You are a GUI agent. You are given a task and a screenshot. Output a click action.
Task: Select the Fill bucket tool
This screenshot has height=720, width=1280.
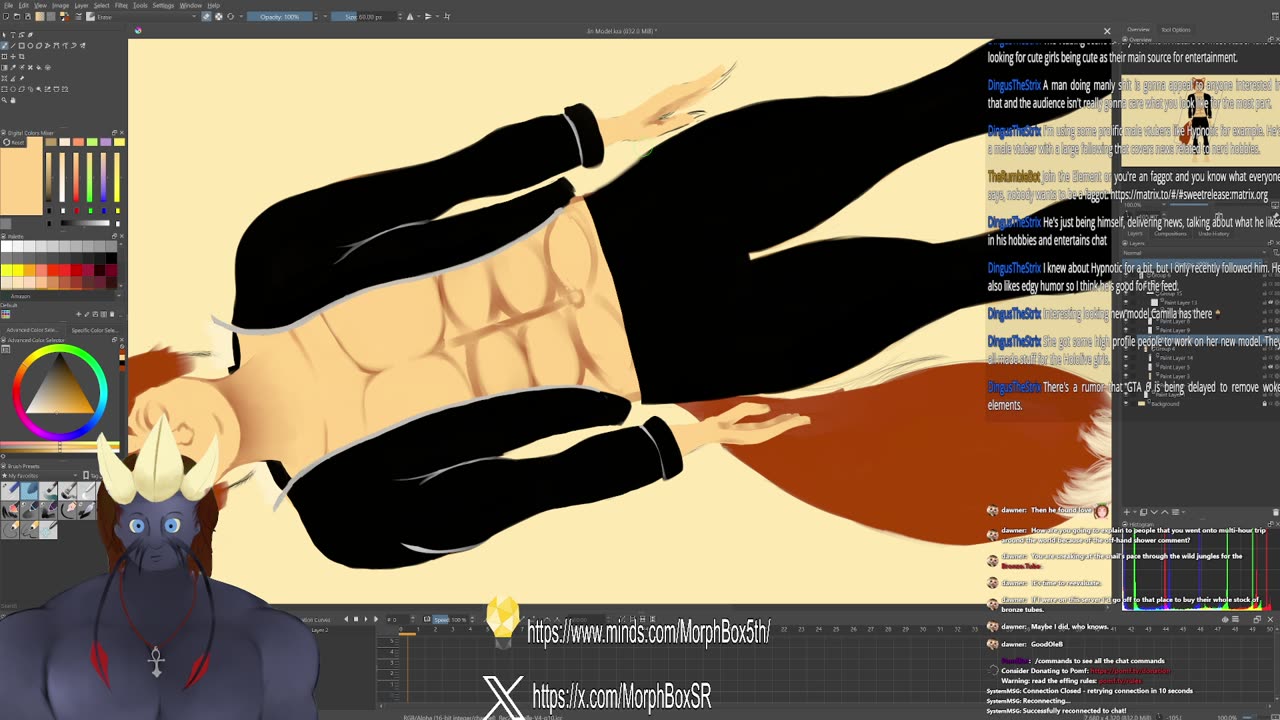(x=39, y=67)
